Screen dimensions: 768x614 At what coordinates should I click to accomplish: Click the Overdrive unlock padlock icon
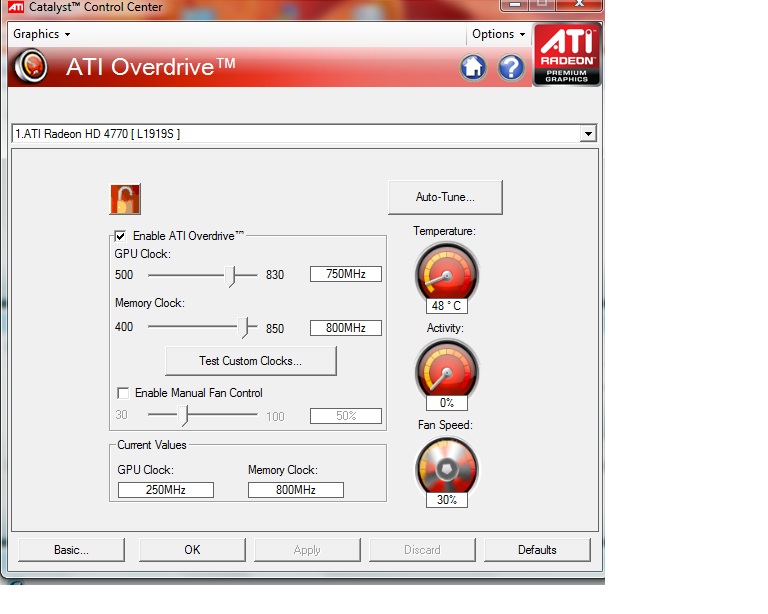tap(125, 199)
